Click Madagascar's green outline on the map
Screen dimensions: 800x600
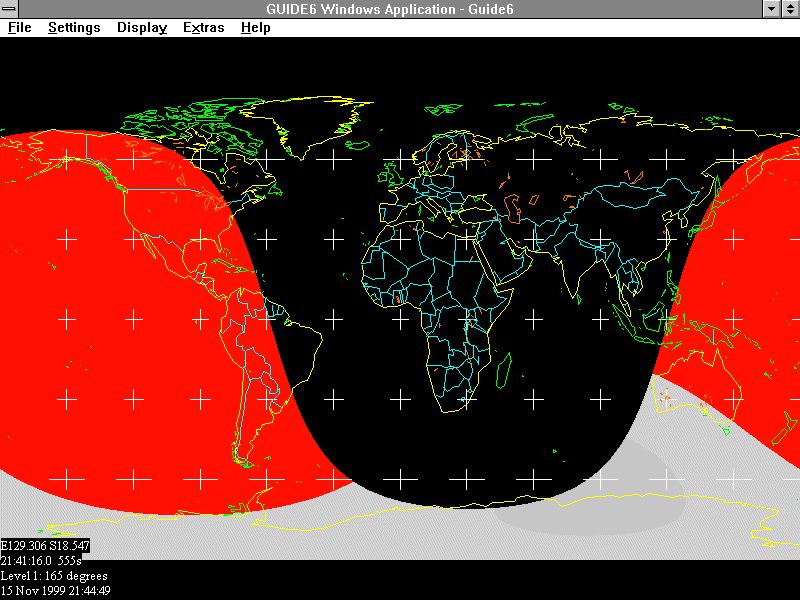[504, 368]
